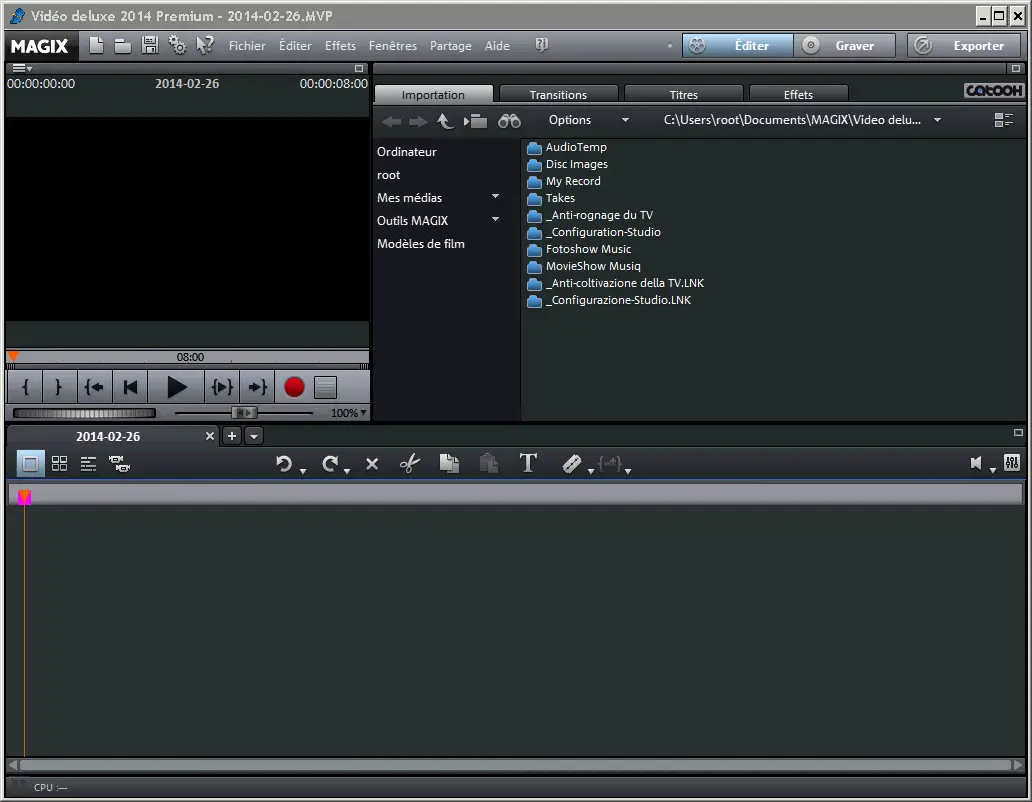Image resolution: width=1032 pixels, height=802 pixels.
Task: Activate the context help cursor icon
Action: tap(205, 45)
